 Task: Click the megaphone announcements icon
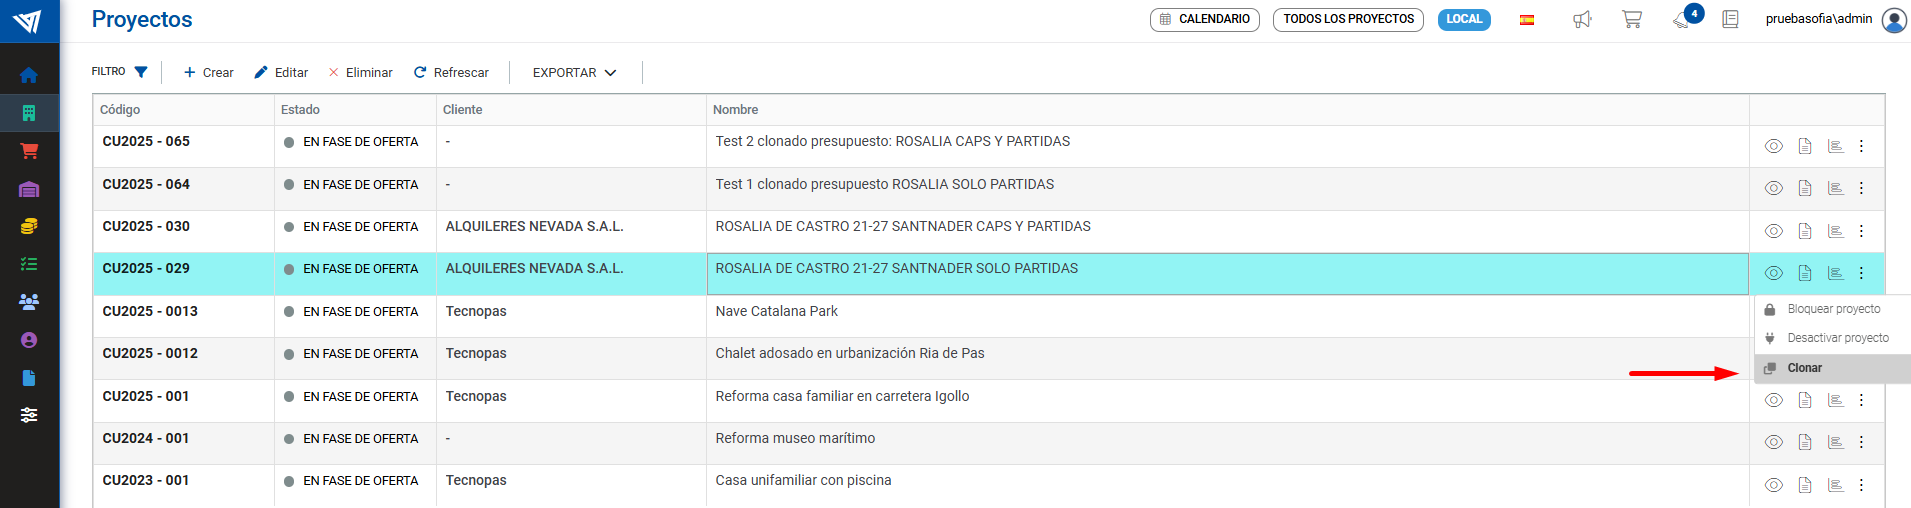[1582, 19]
